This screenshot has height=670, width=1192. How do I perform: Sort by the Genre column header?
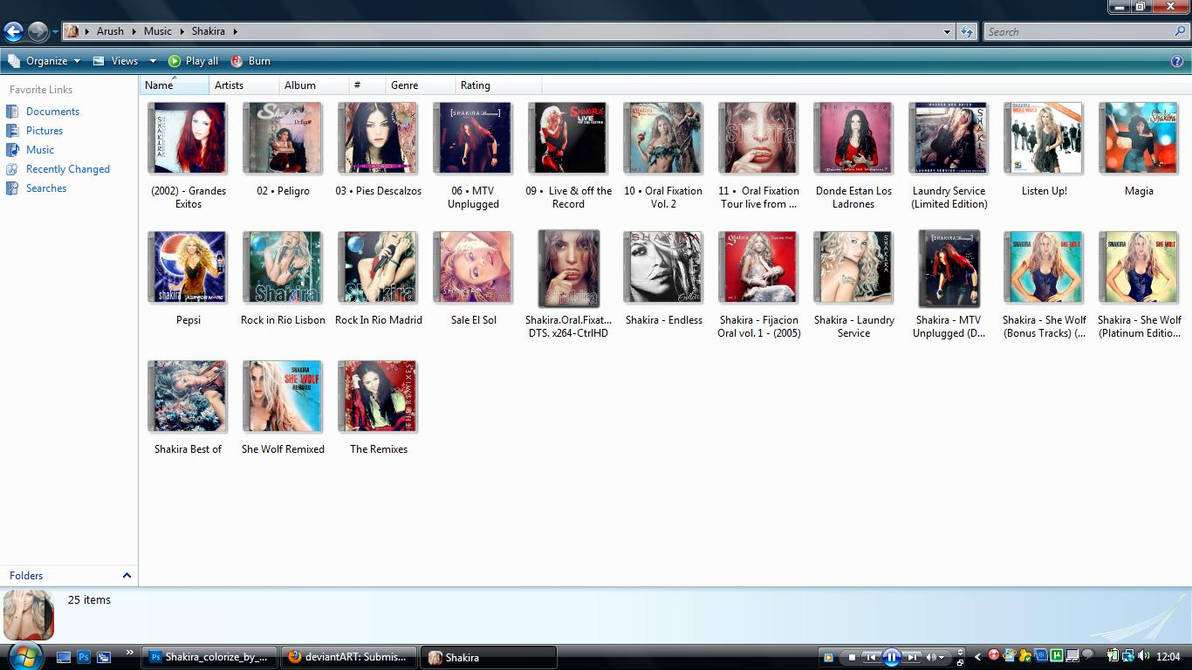[x=420, y=85]
